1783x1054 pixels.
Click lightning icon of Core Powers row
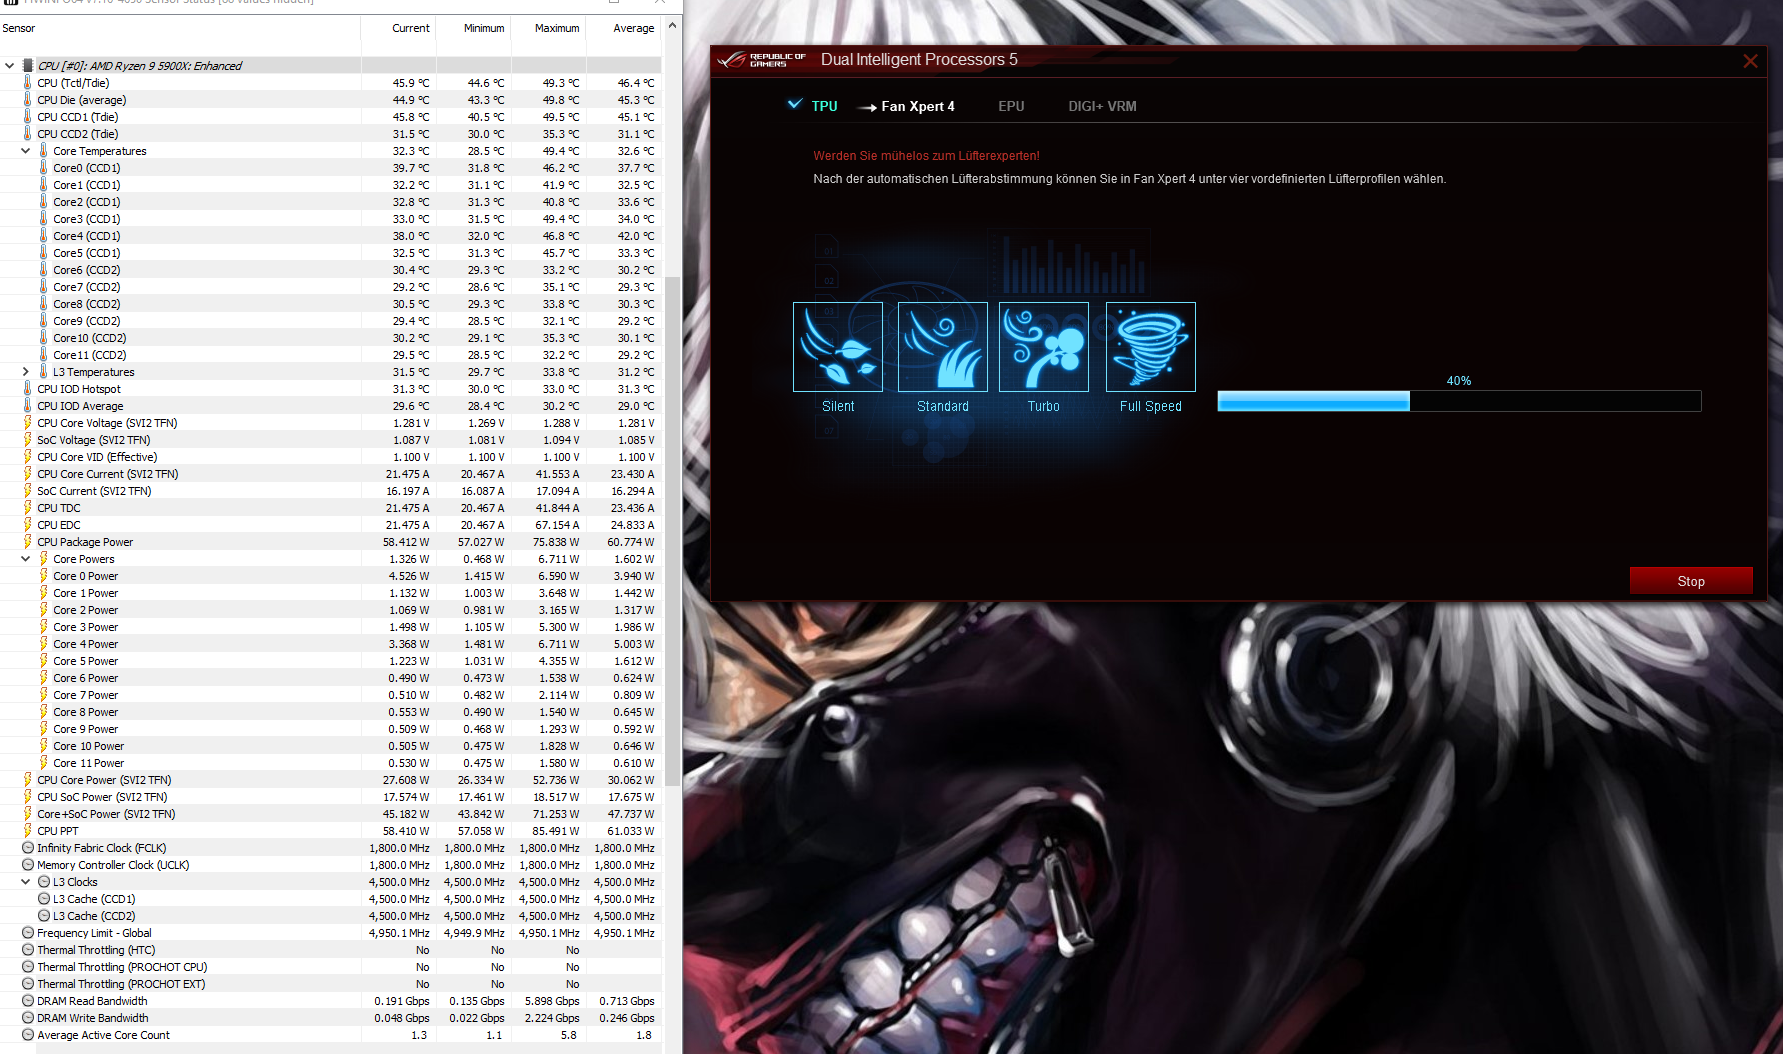coord(44,559)
